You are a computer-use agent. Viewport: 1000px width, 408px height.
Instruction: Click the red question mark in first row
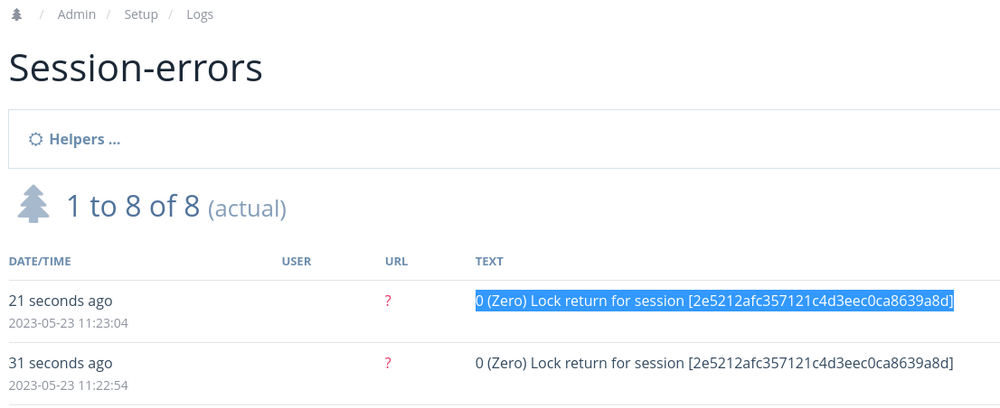[388, 301]
